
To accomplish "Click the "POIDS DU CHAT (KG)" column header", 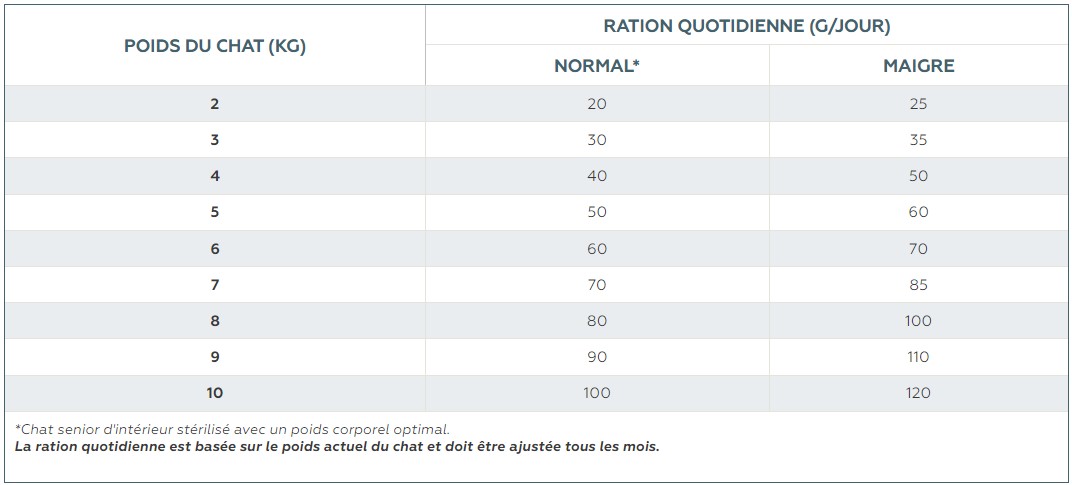I will (215, 47).
